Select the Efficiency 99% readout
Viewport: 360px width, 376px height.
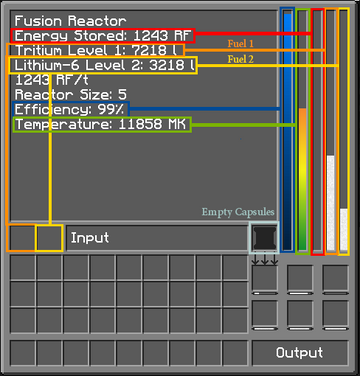click(71, 109)
